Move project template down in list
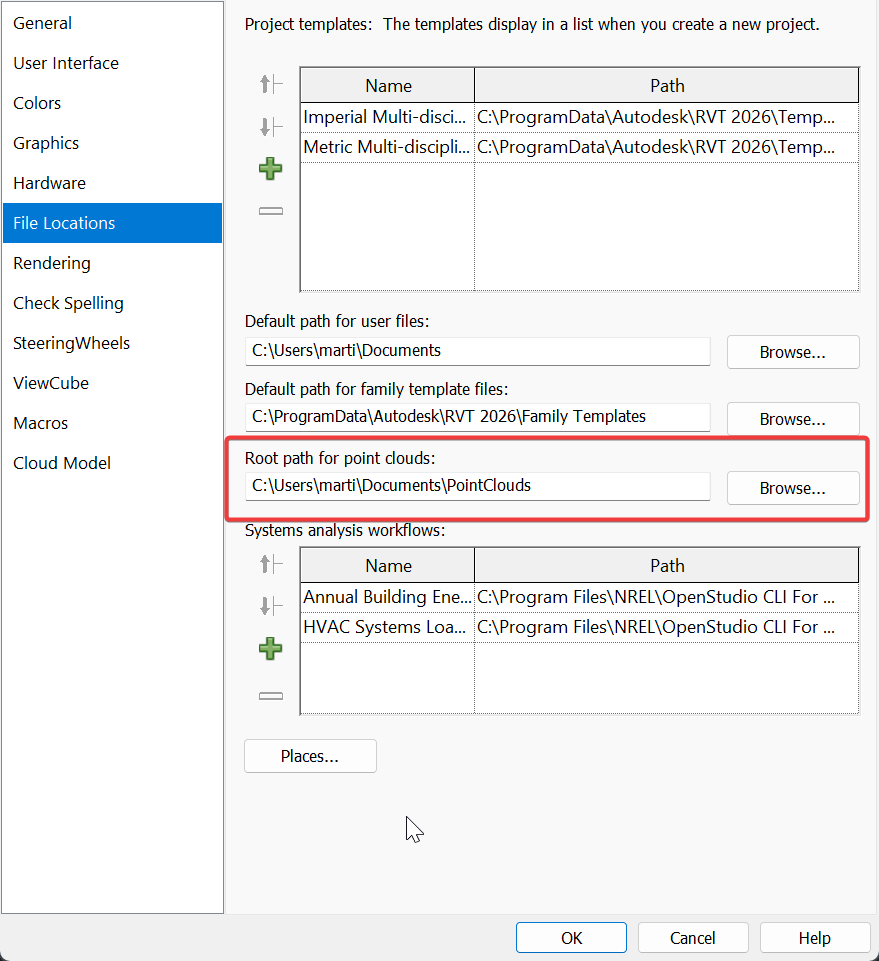The height and width of the screenshot is (961, 879). (x=270, y=127)
